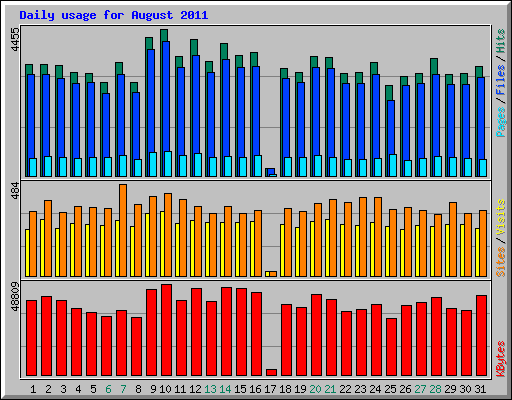Click the Sites legend label

point(501,262)
